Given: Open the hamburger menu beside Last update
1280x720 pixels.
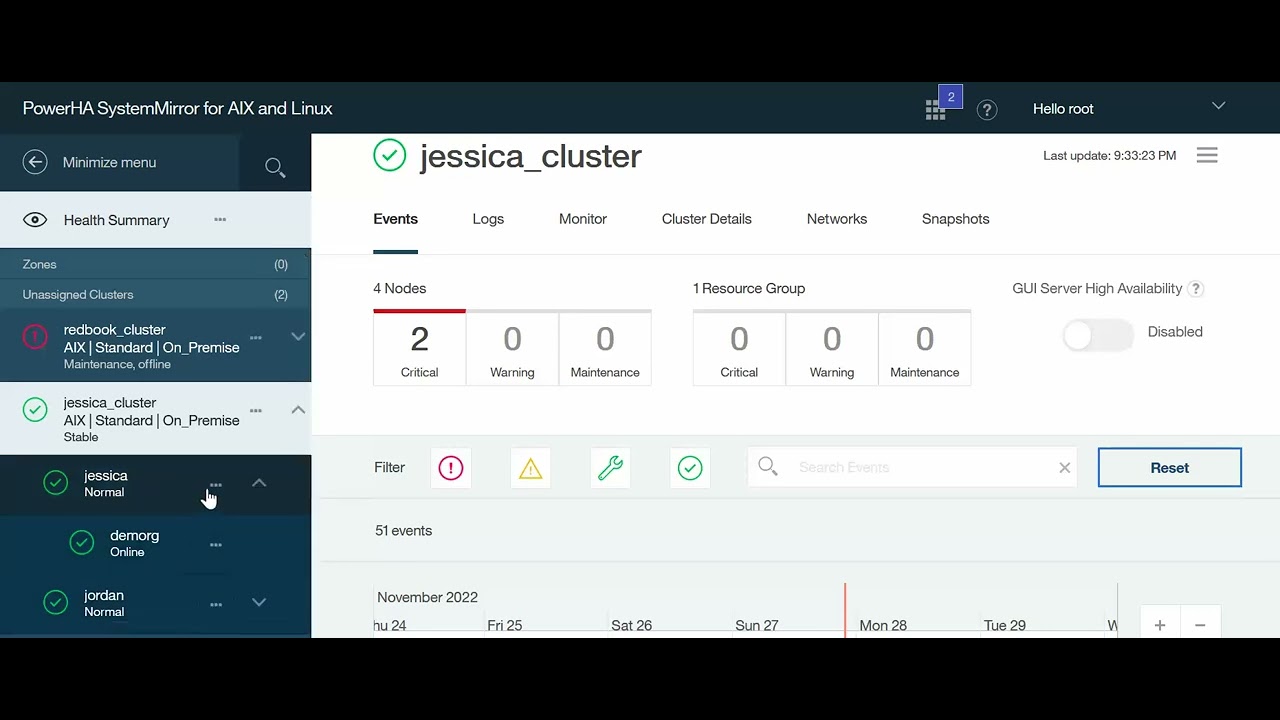Looking at the screenshot, I should click(1207, 155).
